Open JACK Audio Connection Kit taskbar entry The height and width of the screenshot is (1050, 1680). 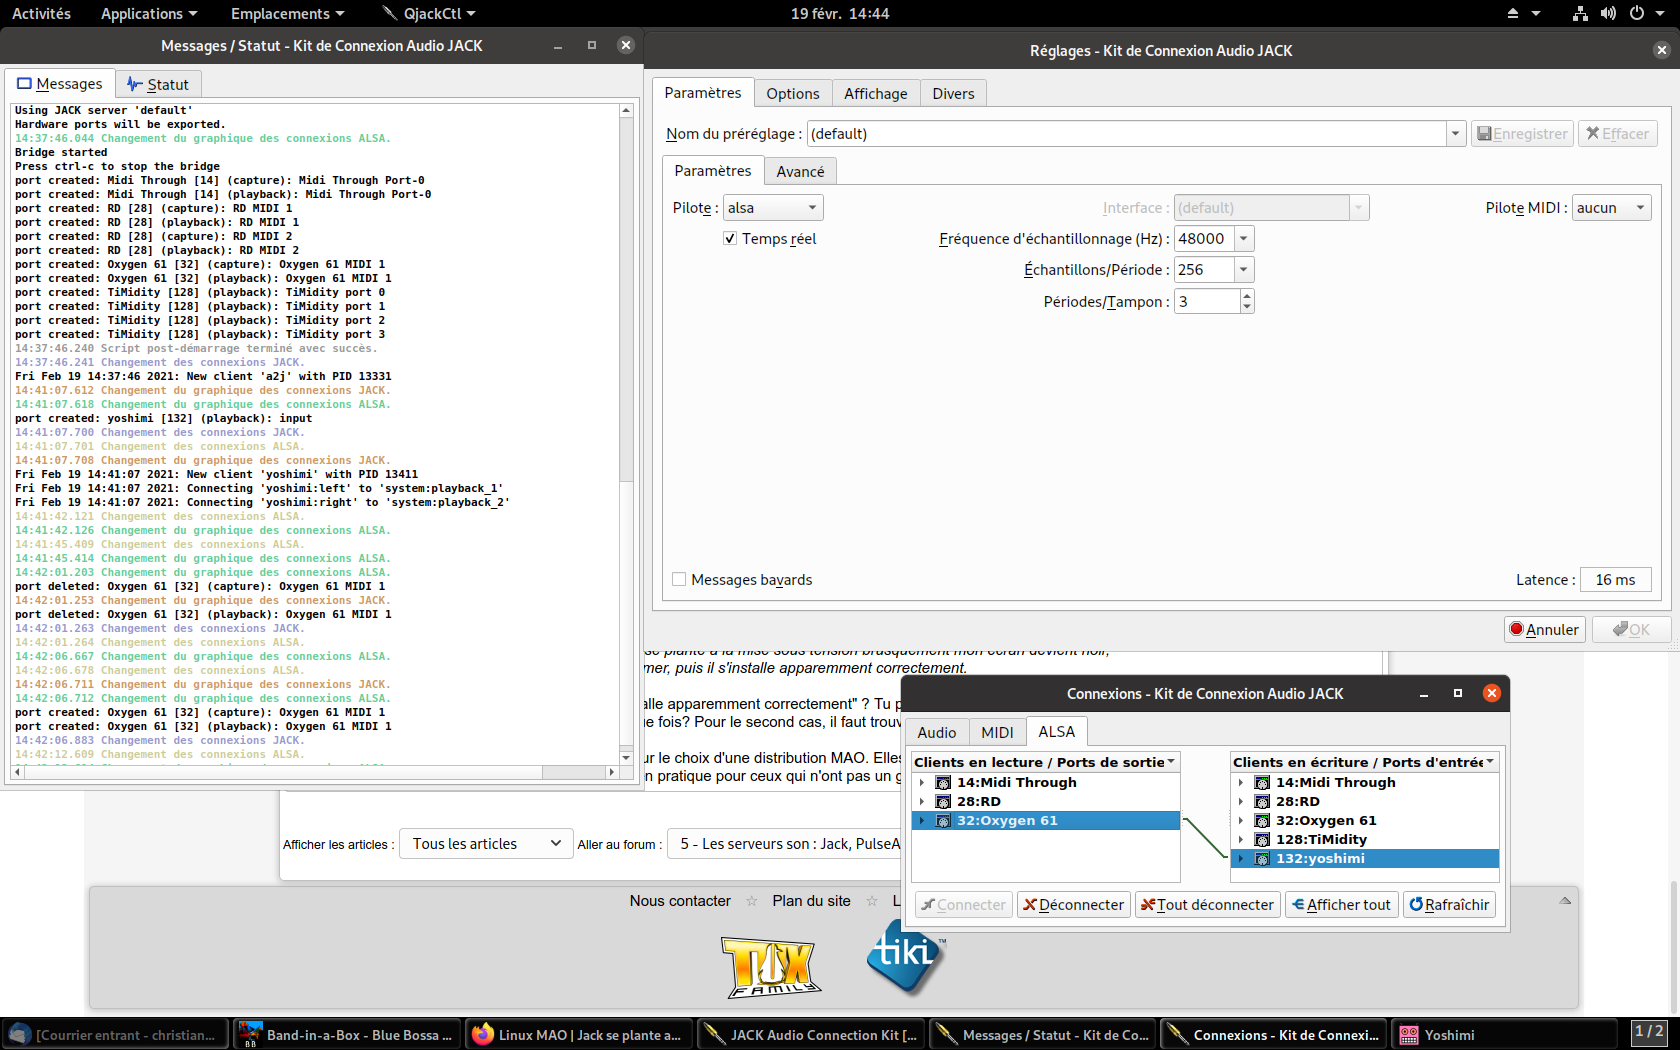point(810,1035)
